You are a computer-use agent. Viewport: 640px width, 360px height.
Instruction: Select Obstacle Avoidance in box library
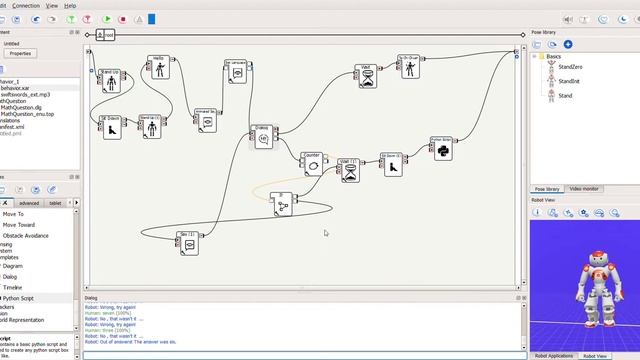(25, 236)
